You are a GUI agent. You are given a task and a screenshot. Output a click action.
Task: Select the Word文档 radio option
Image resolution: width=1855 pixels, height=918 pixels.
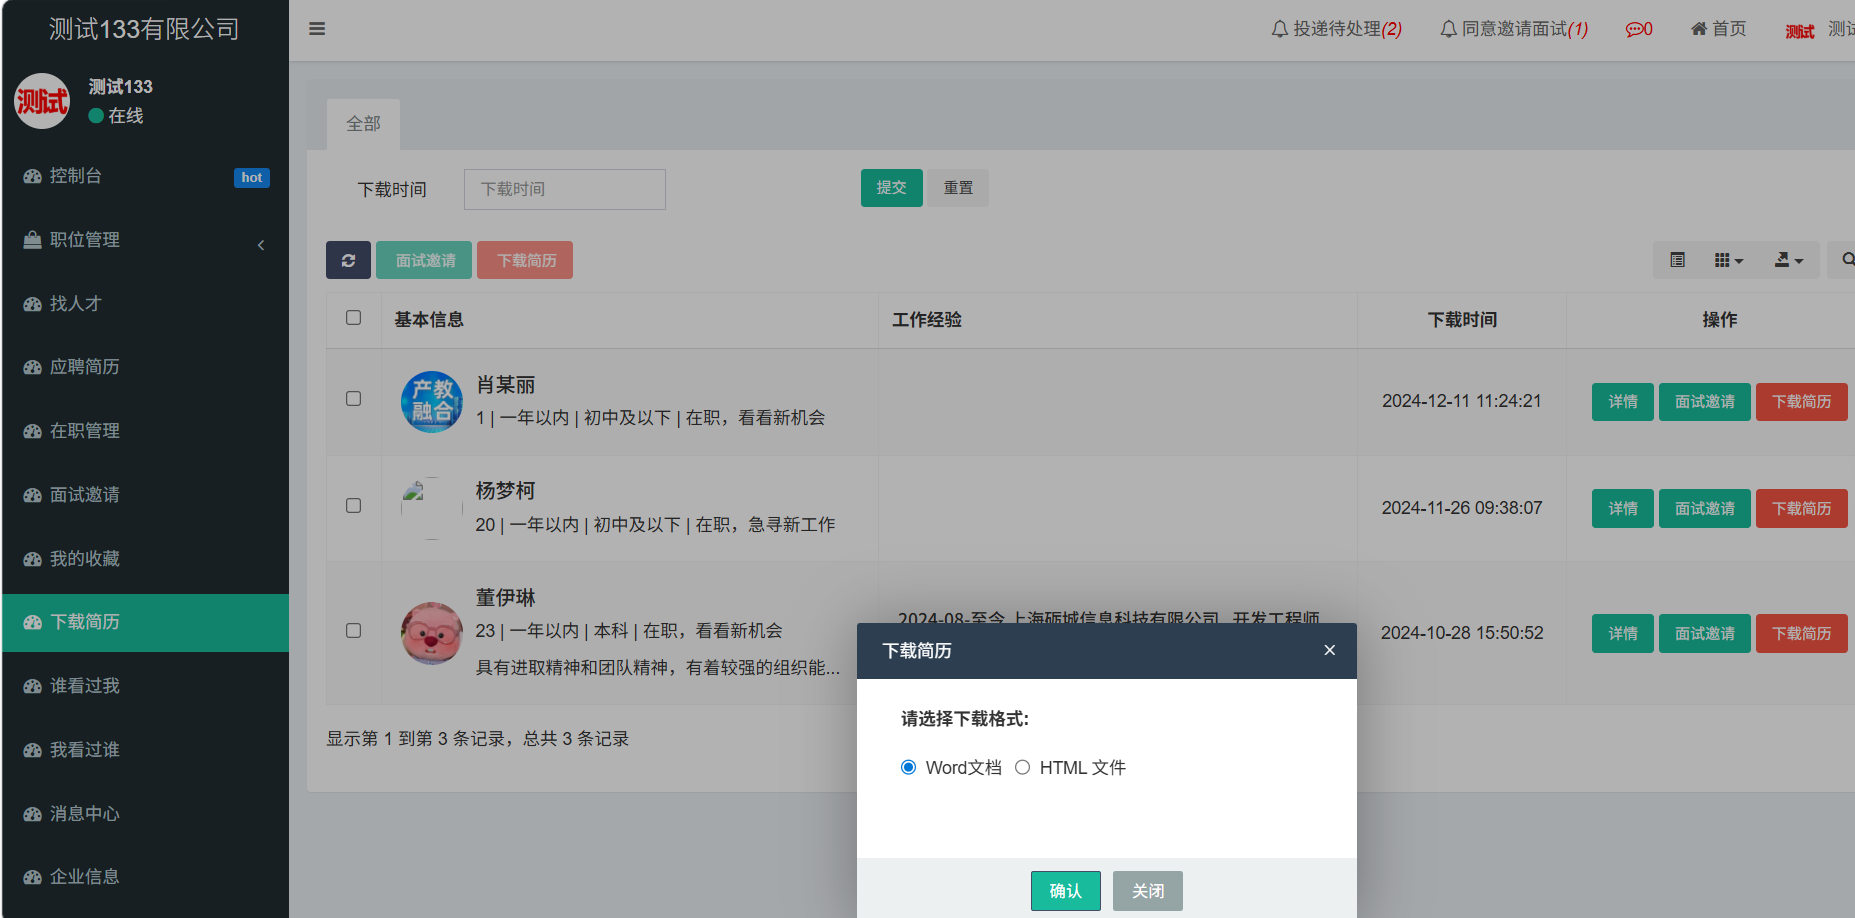pyautogui.click(x=908, y=767)
